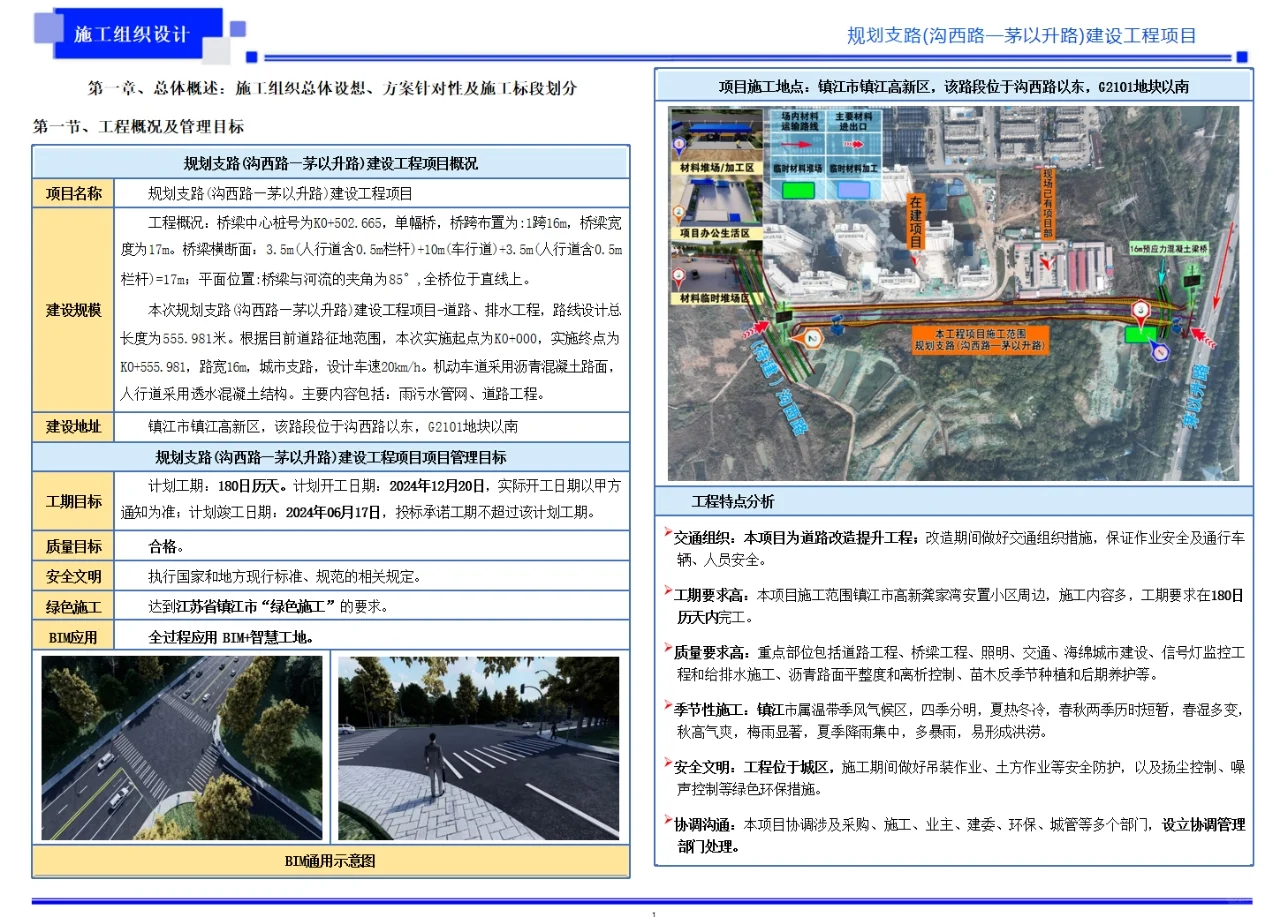The width and height of the screenshot is (1280, 917).
Task: Click the blue 临时材料加工 color swatch
Action: (x=854, y=189)
